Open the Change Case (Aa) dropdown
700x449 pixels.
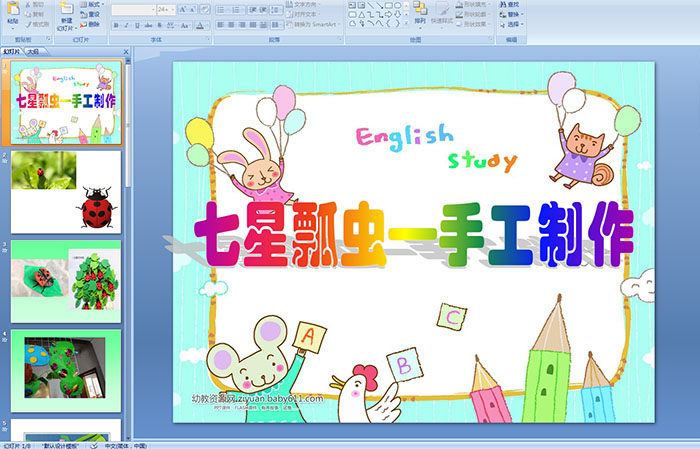(185, 25)
